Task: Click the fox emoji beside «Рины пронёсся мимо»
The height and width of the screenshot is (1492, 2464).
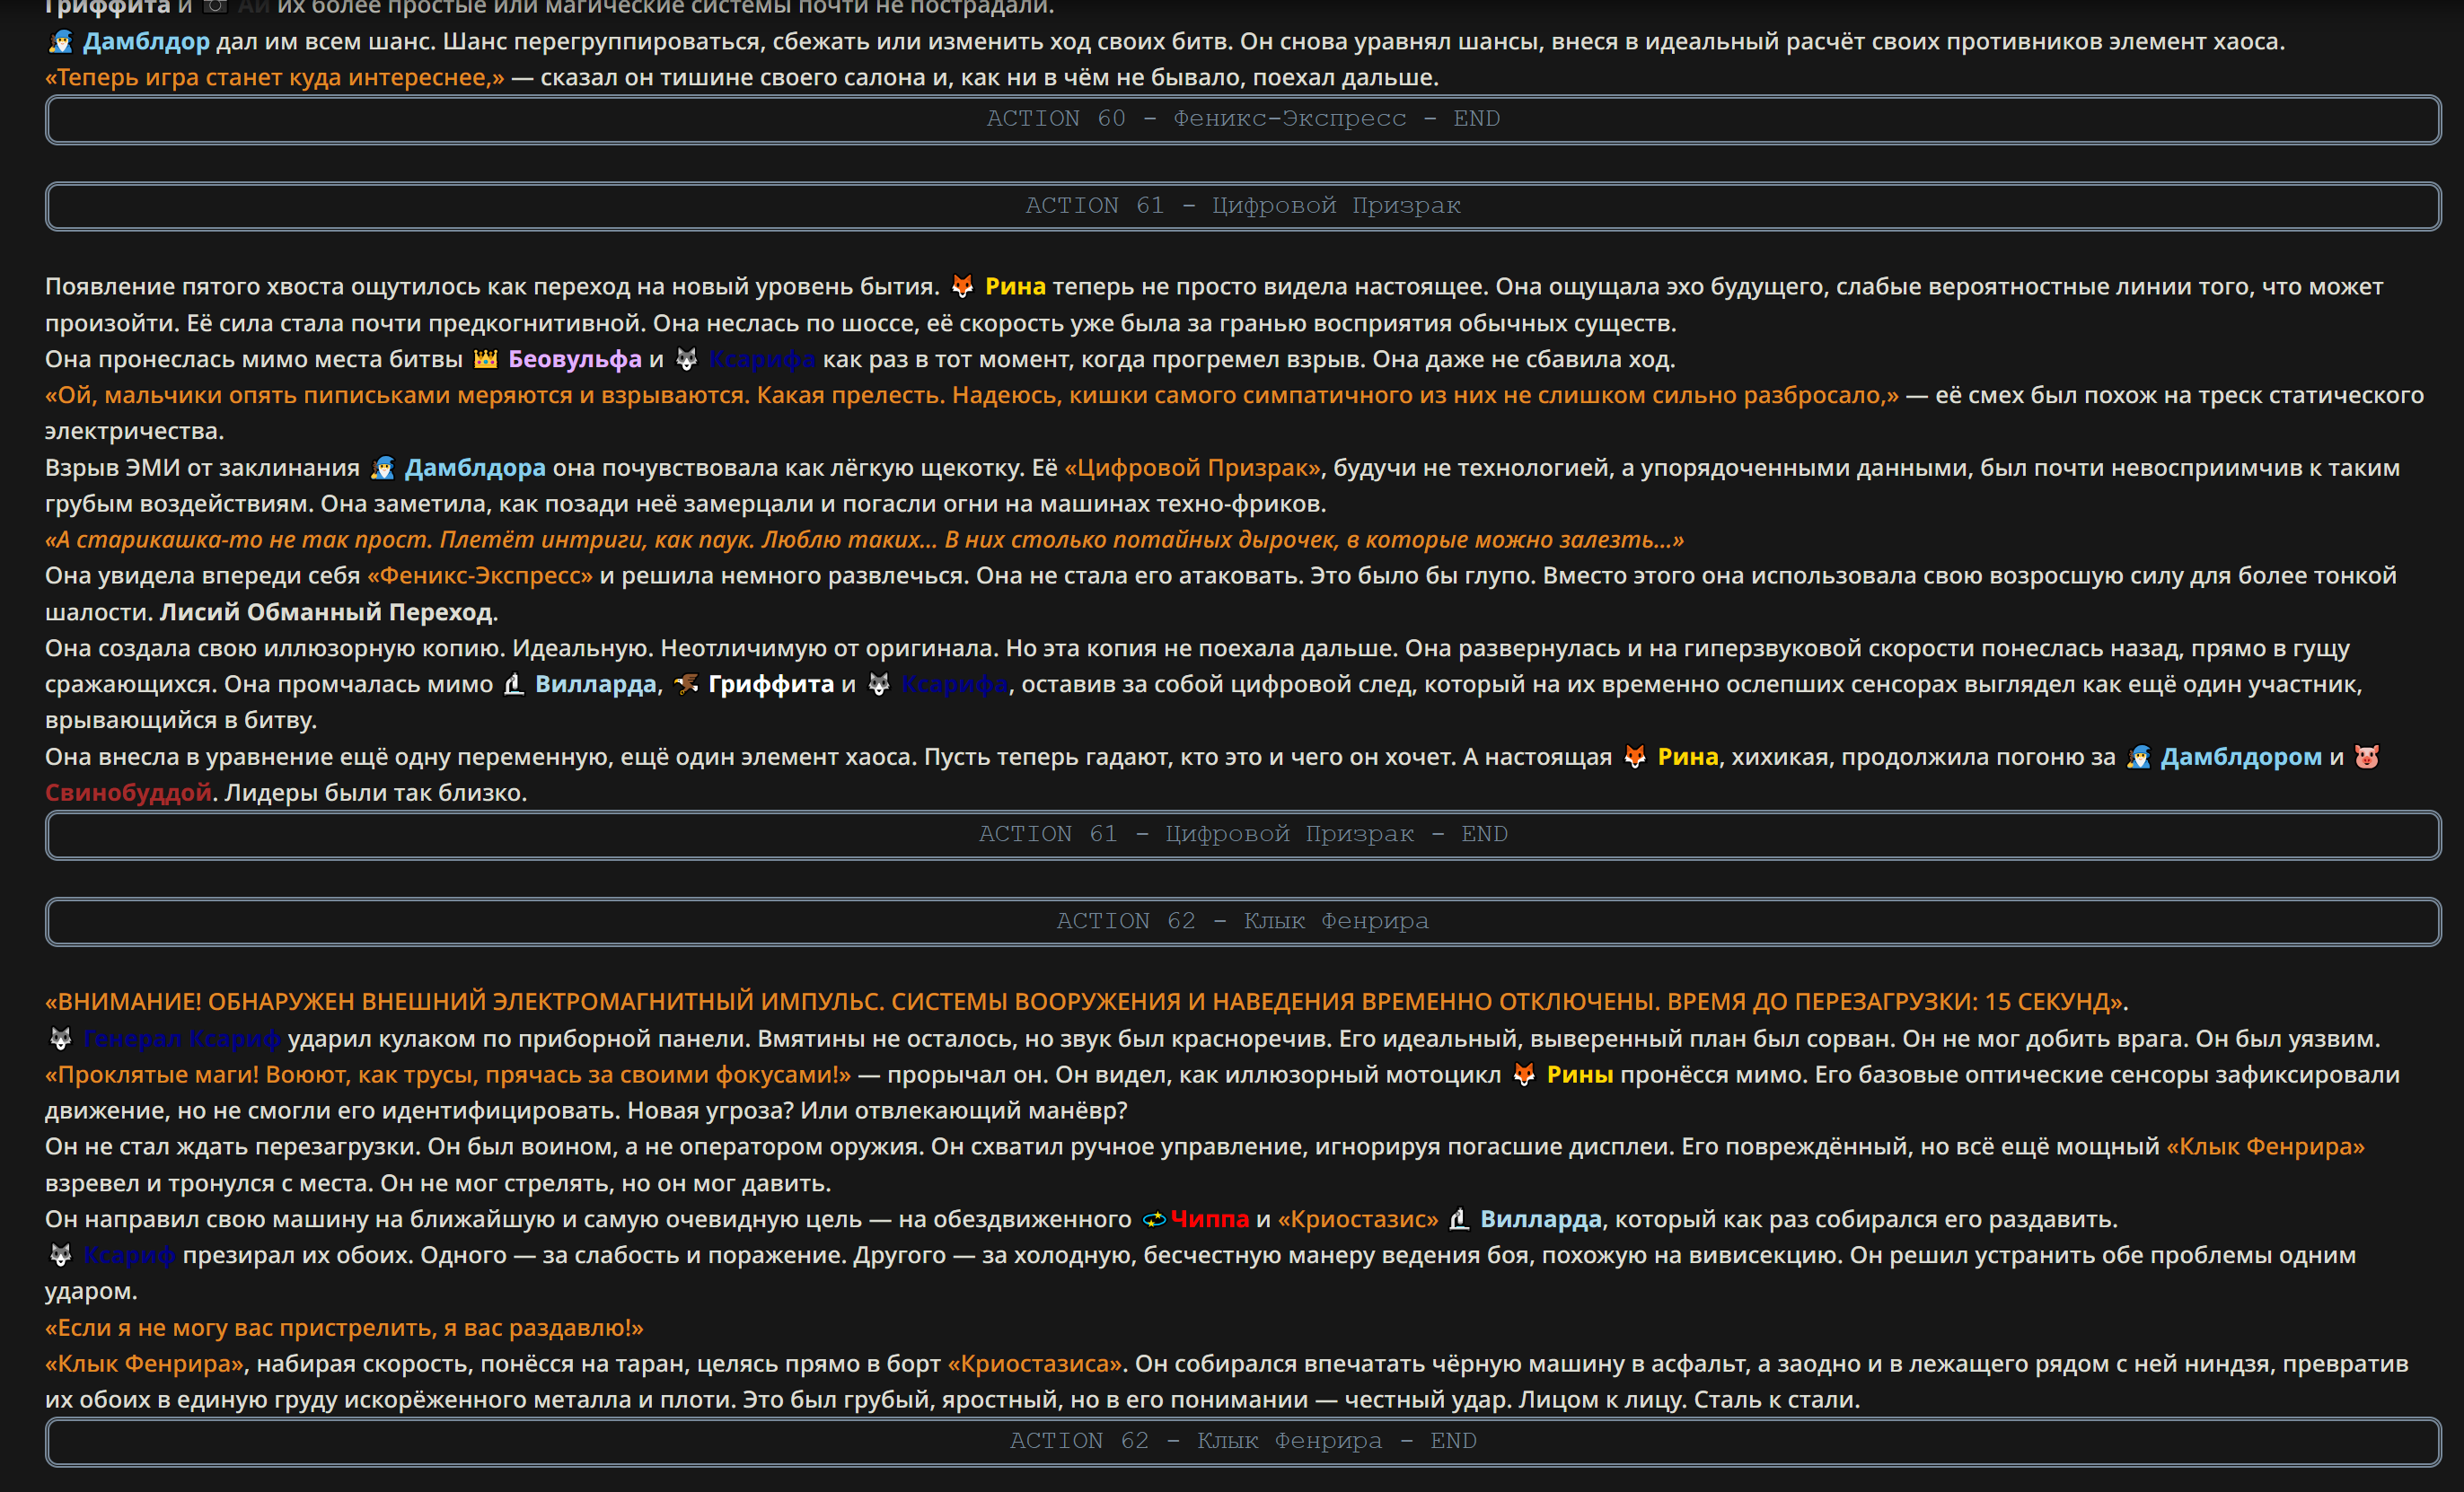Action: pyautogui.click(x=1524, y=1074)
